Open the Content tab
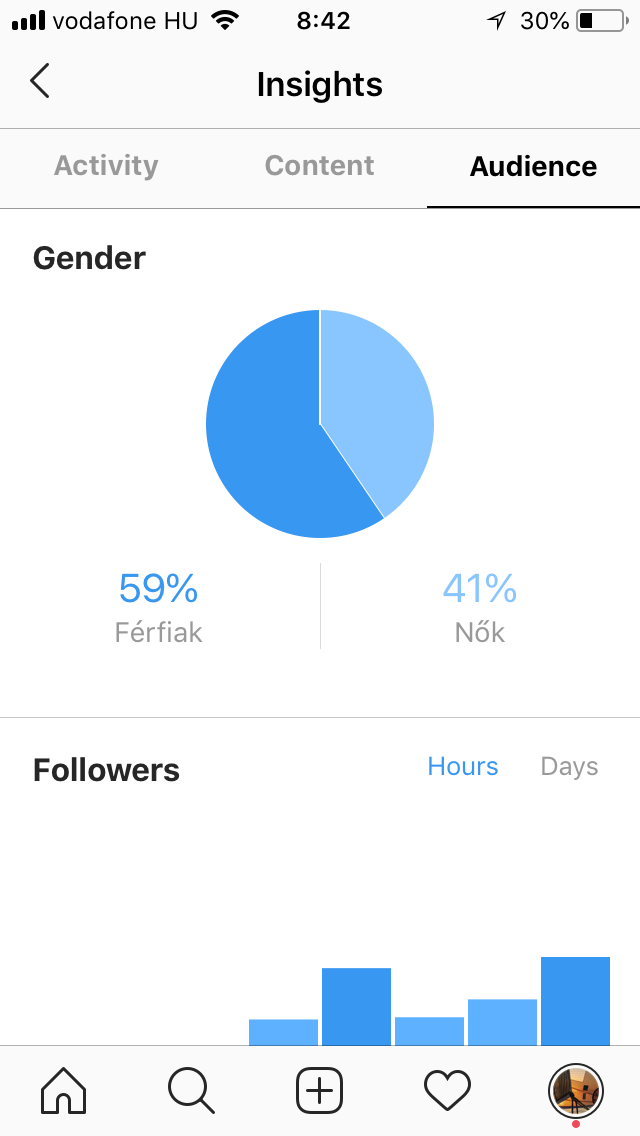The image size is (640, 1136). [x=318, y=166]
